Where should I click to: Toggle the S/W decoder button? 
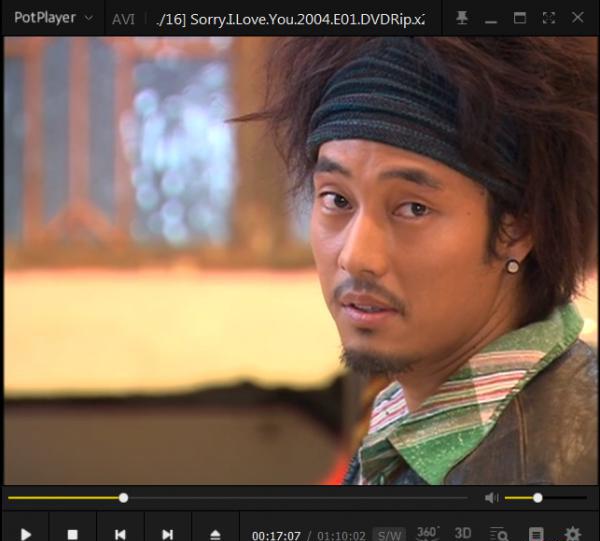[x=389, y=535]
